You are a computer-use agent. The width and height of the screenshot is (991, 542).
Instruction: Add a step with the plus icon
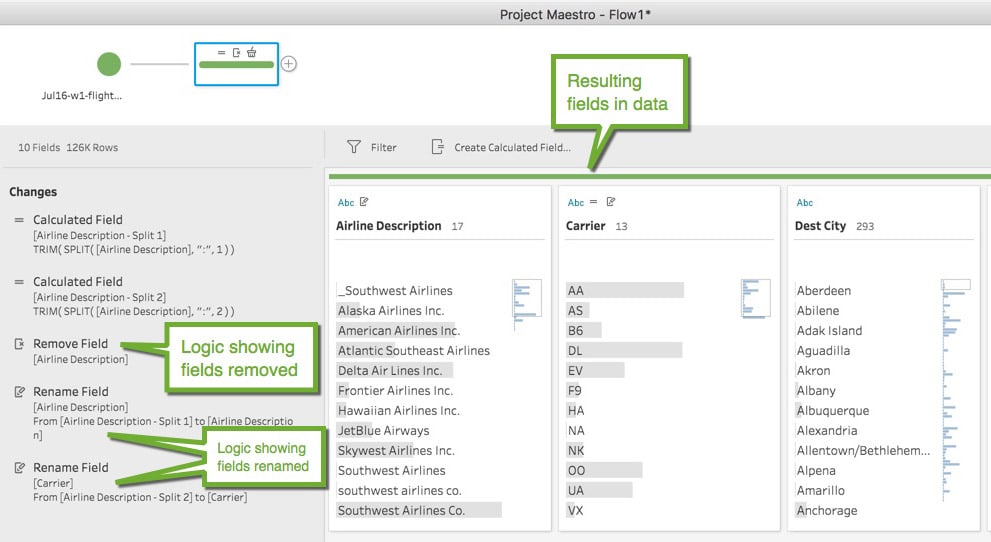[x=289, y=64]
